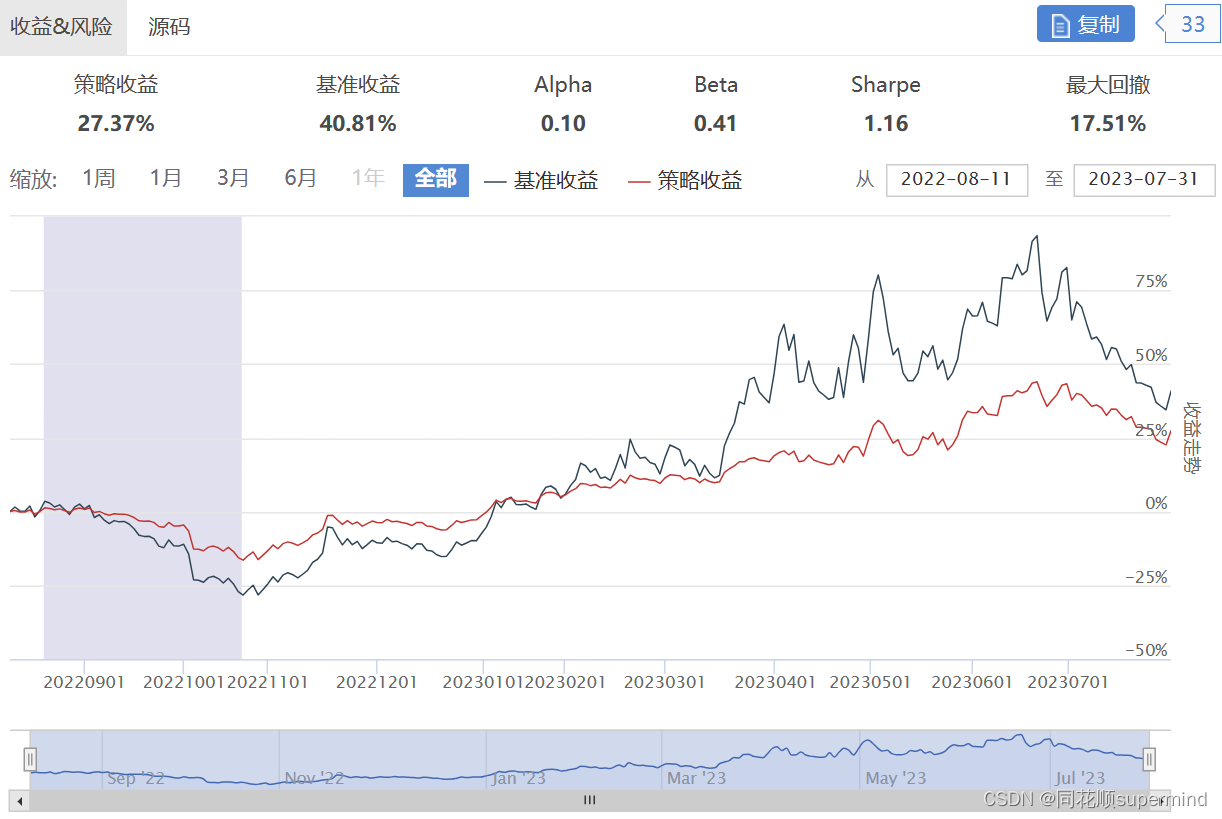Click the start date field 2022-08-11

coord(957,180)
